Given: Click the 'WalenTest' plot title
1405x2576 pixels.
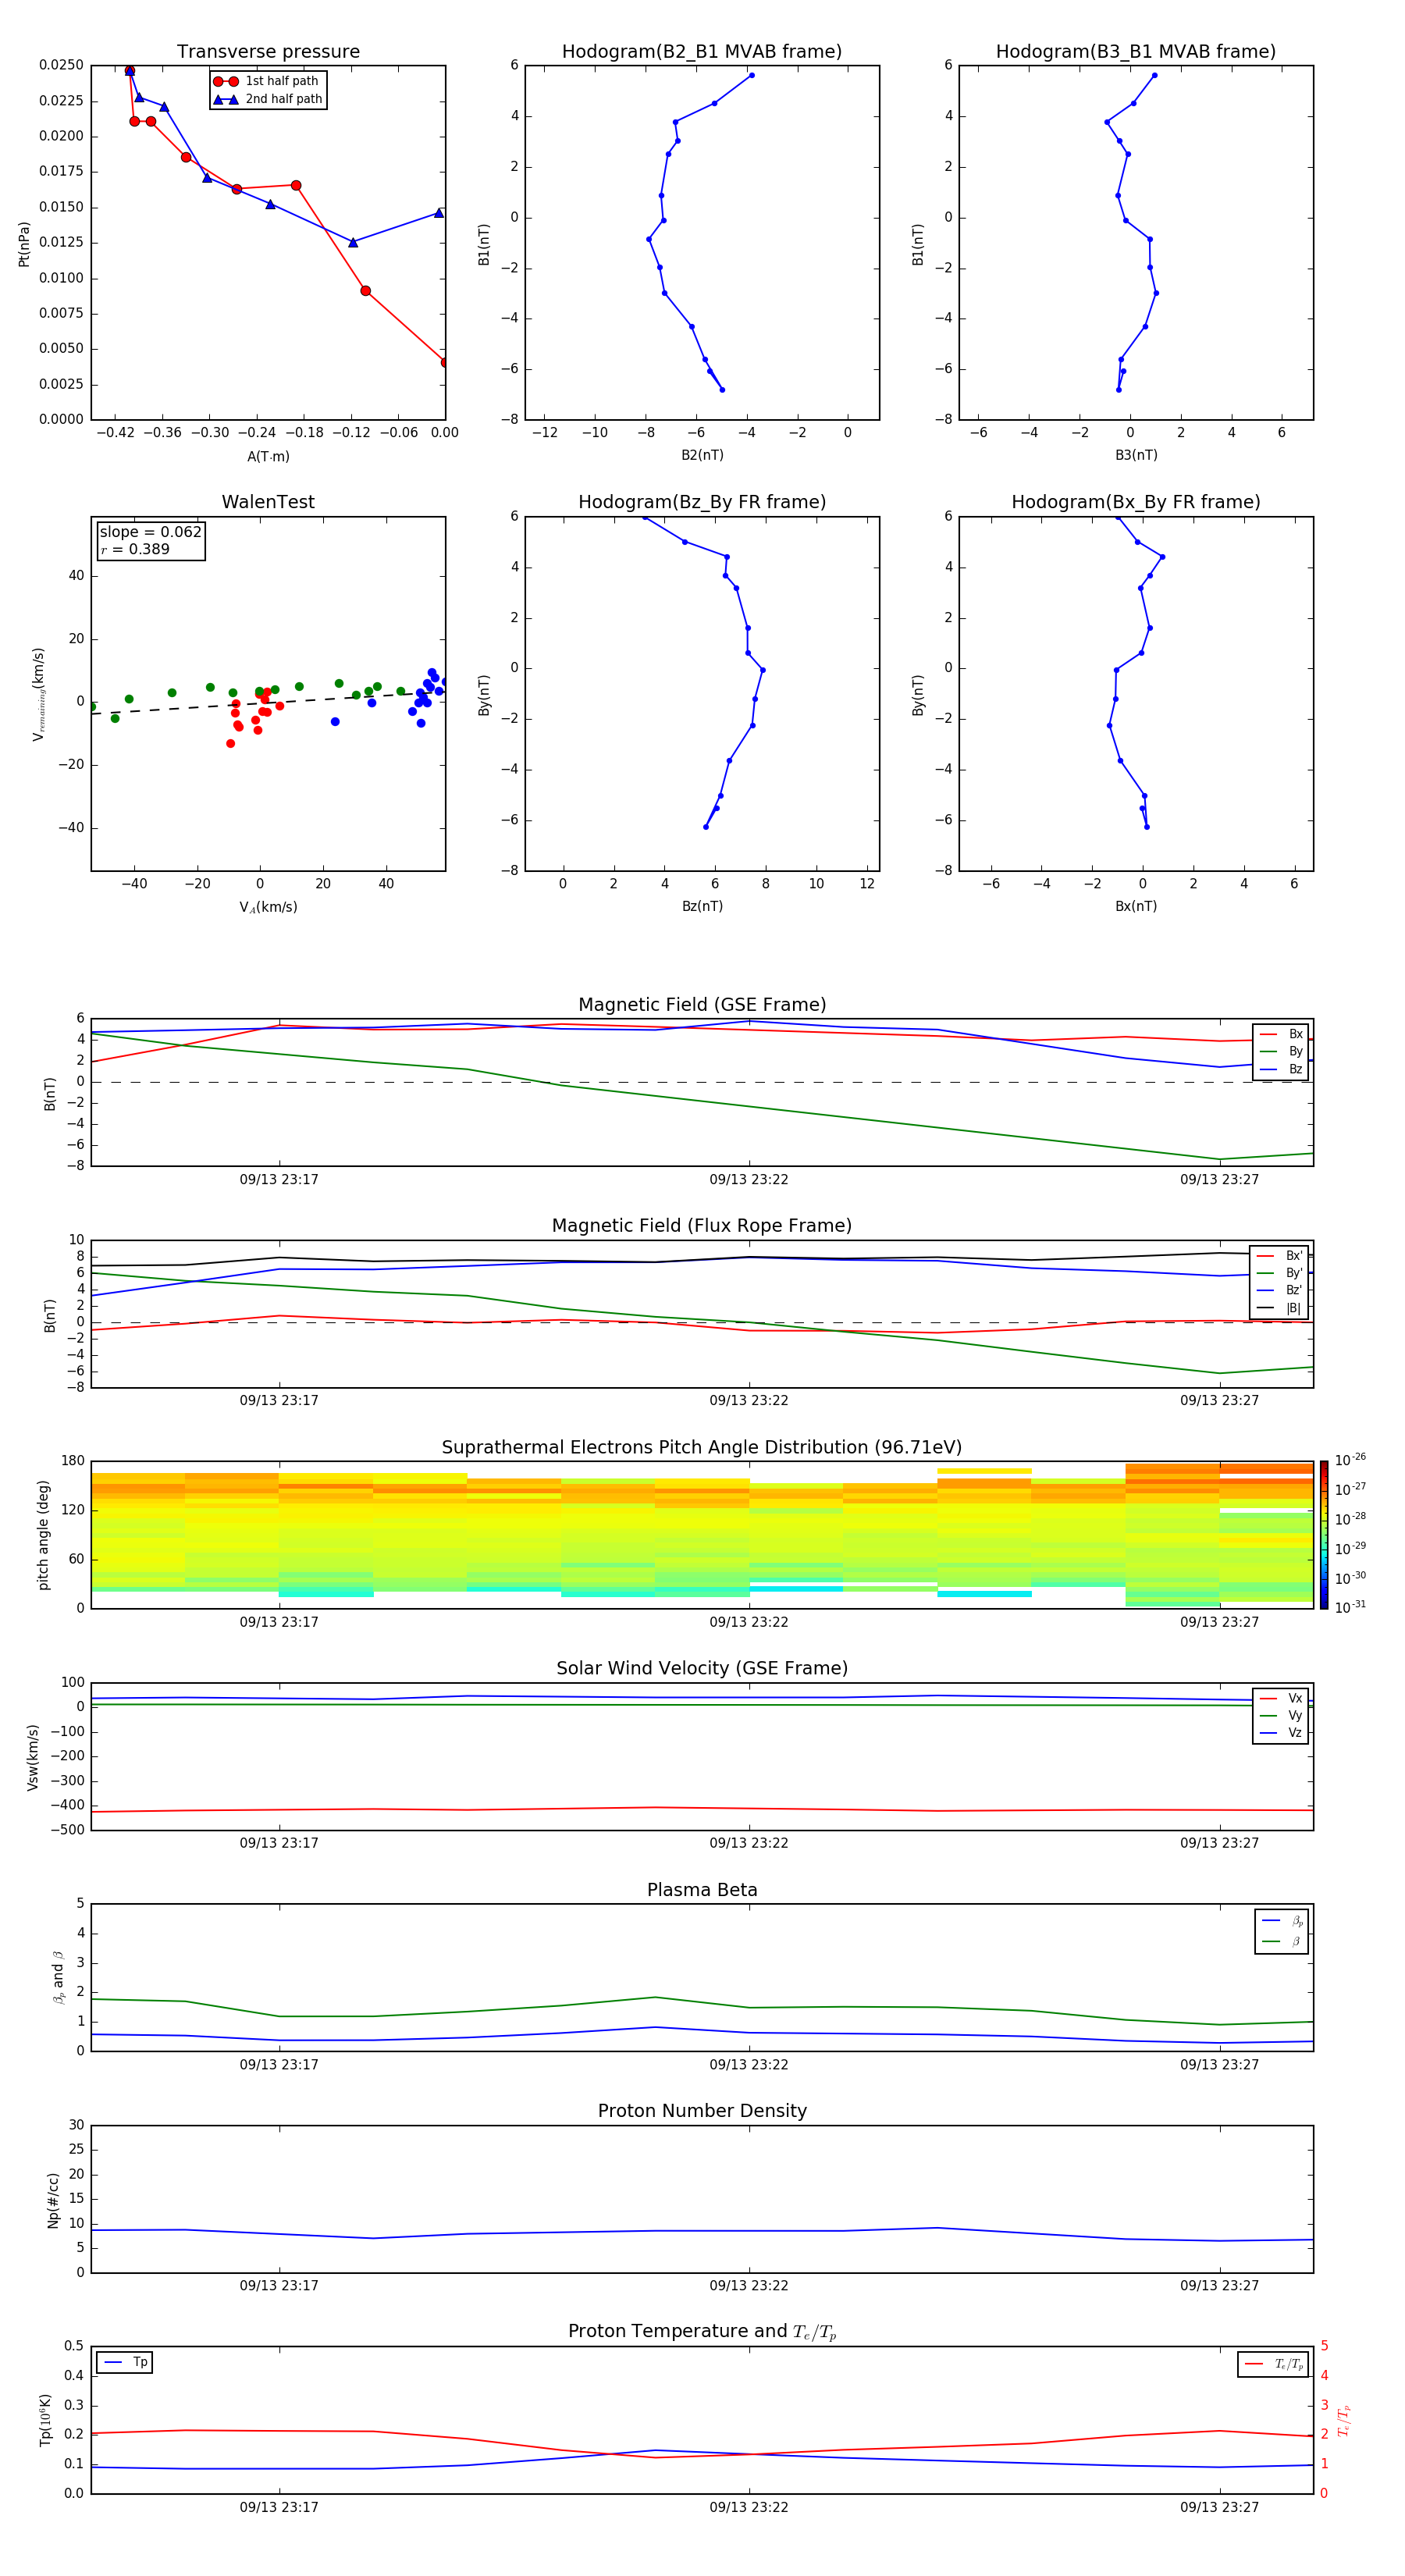Looking at the screenshot, I should pyautogui.click(x=268, y=502).
